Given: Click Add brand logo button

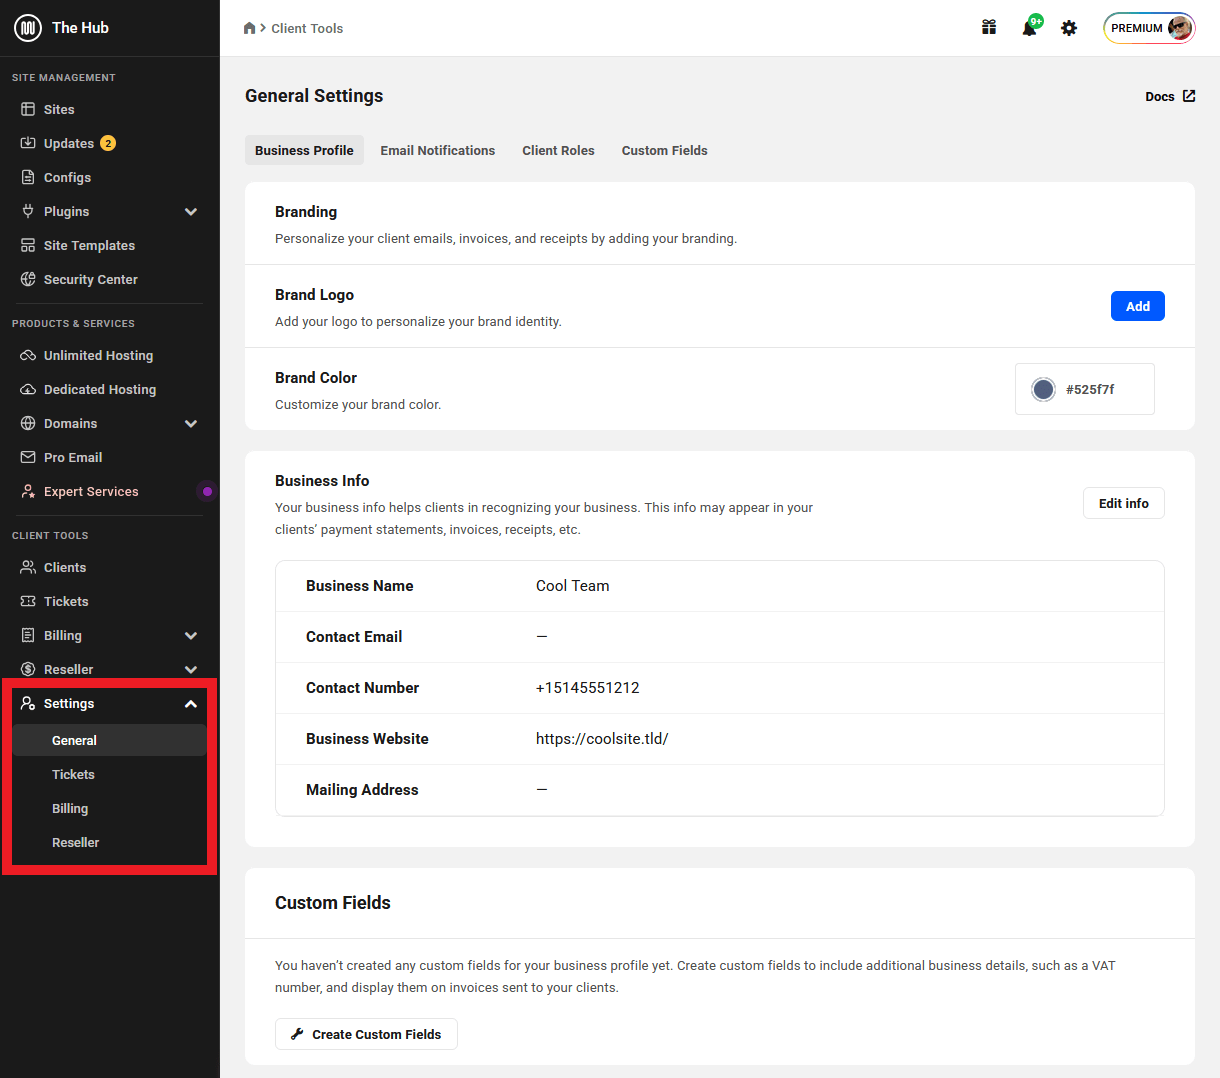Looking at the screenshot, I should click(1138, 306).
